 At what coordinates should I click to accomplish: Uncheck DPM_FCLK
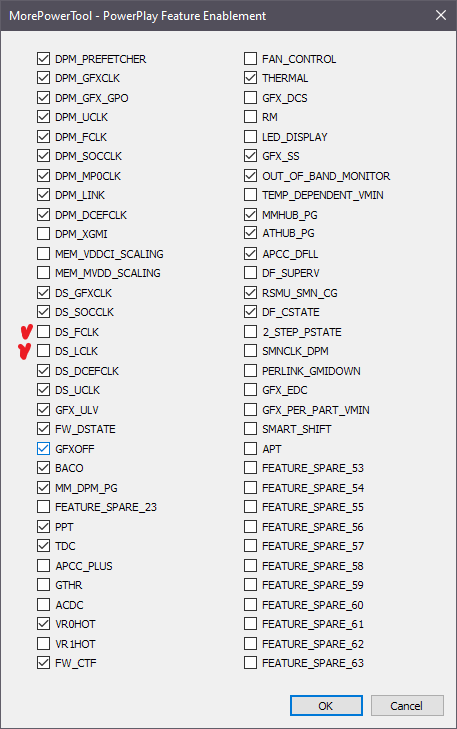(43, 137)
